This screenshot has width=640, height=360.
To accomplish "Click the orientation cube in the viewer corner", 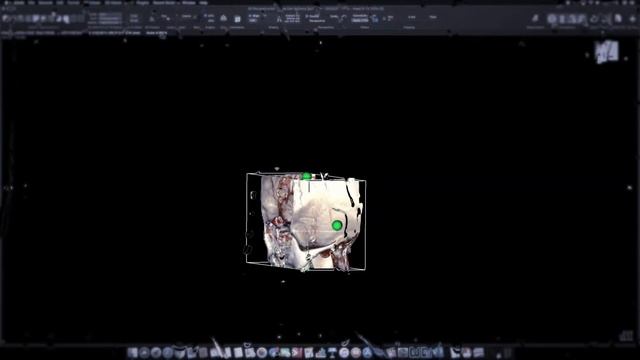I will [x=607, y=52].
